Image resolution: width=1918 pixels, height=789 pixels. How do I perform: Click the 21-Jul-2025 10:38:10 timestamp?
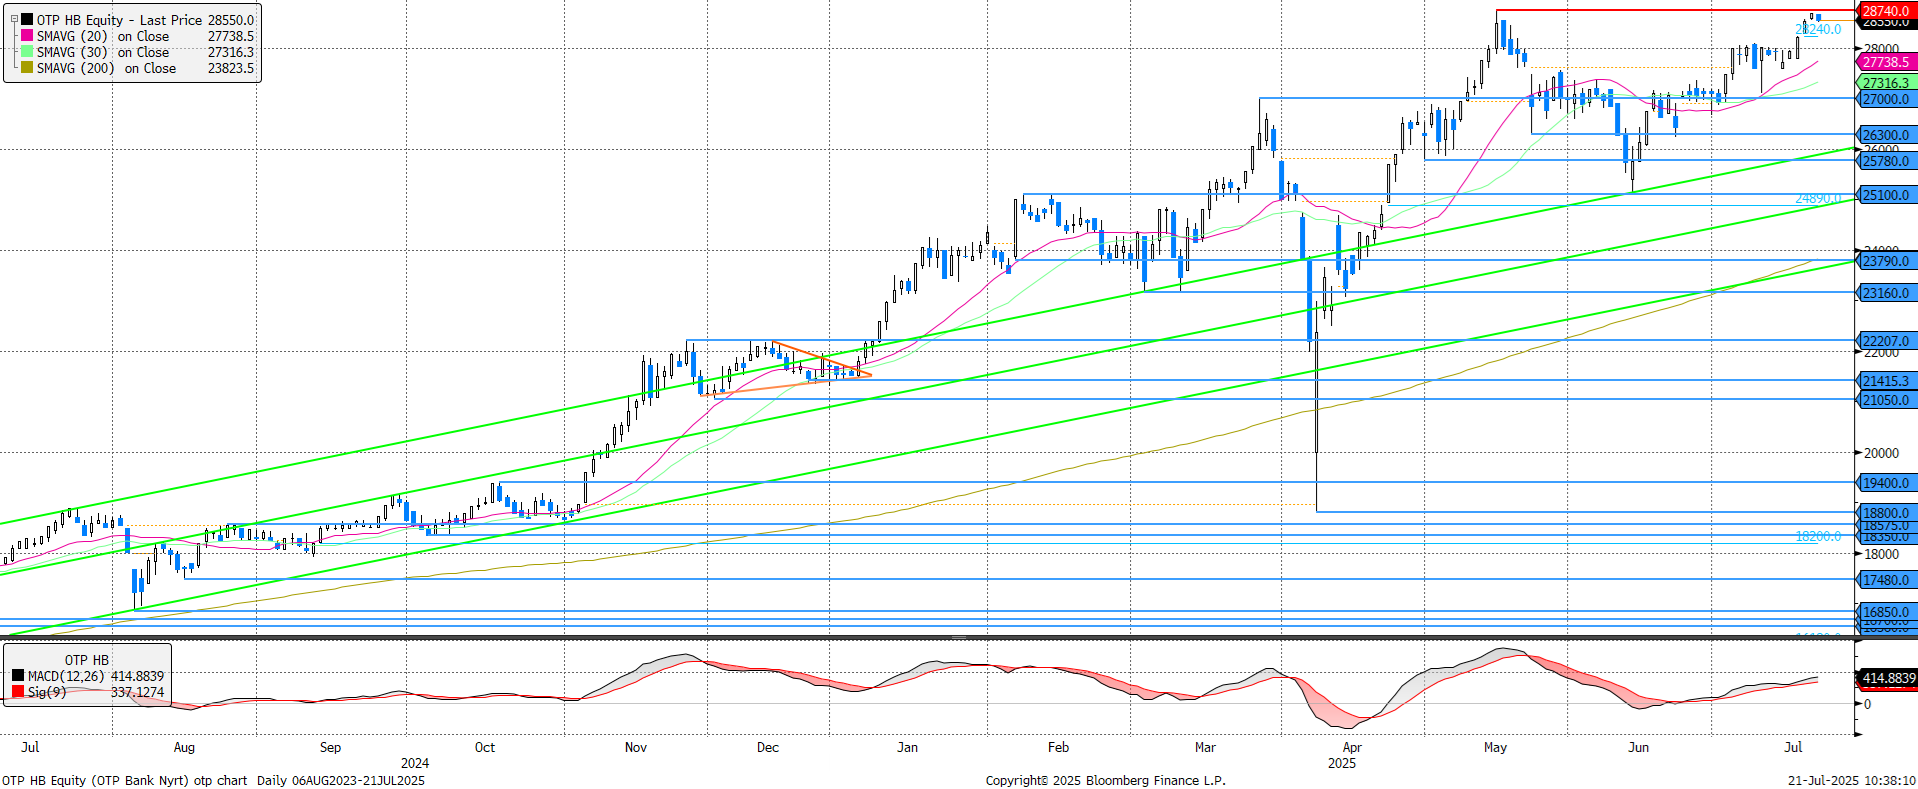point(1852,780)
